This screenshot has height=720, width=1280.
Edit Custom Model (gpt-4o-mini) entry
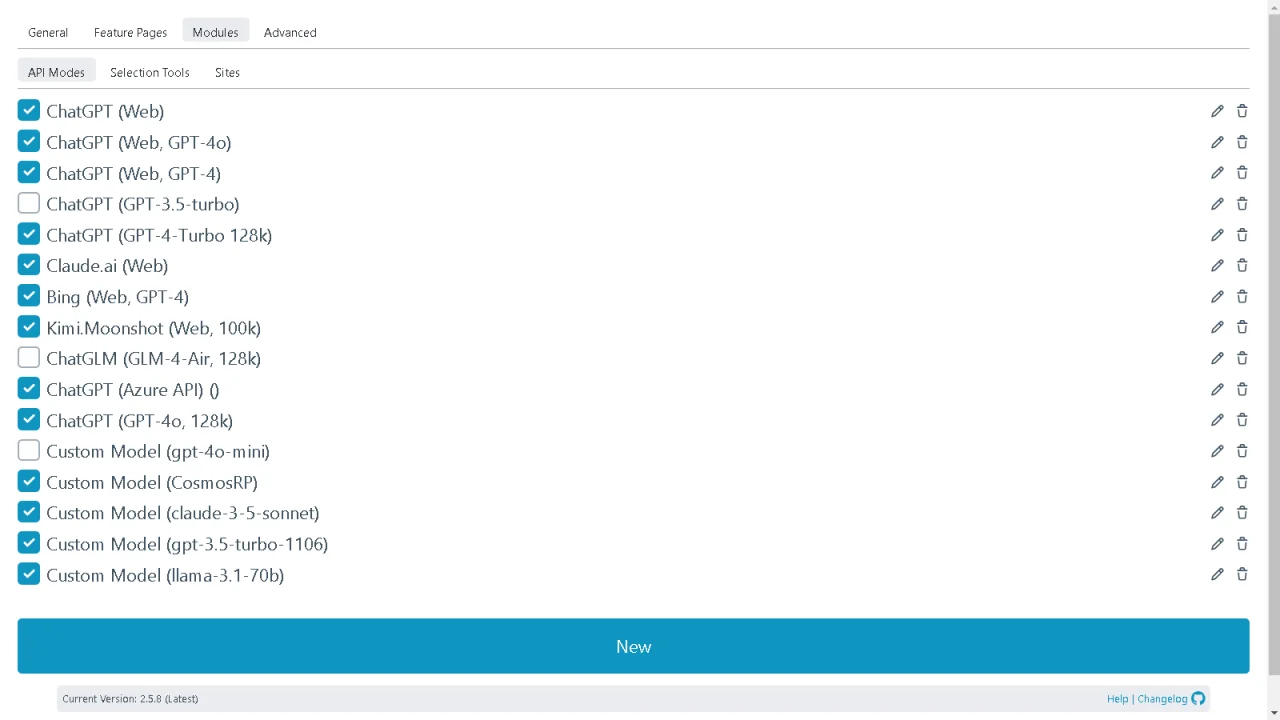(1217, 451)
